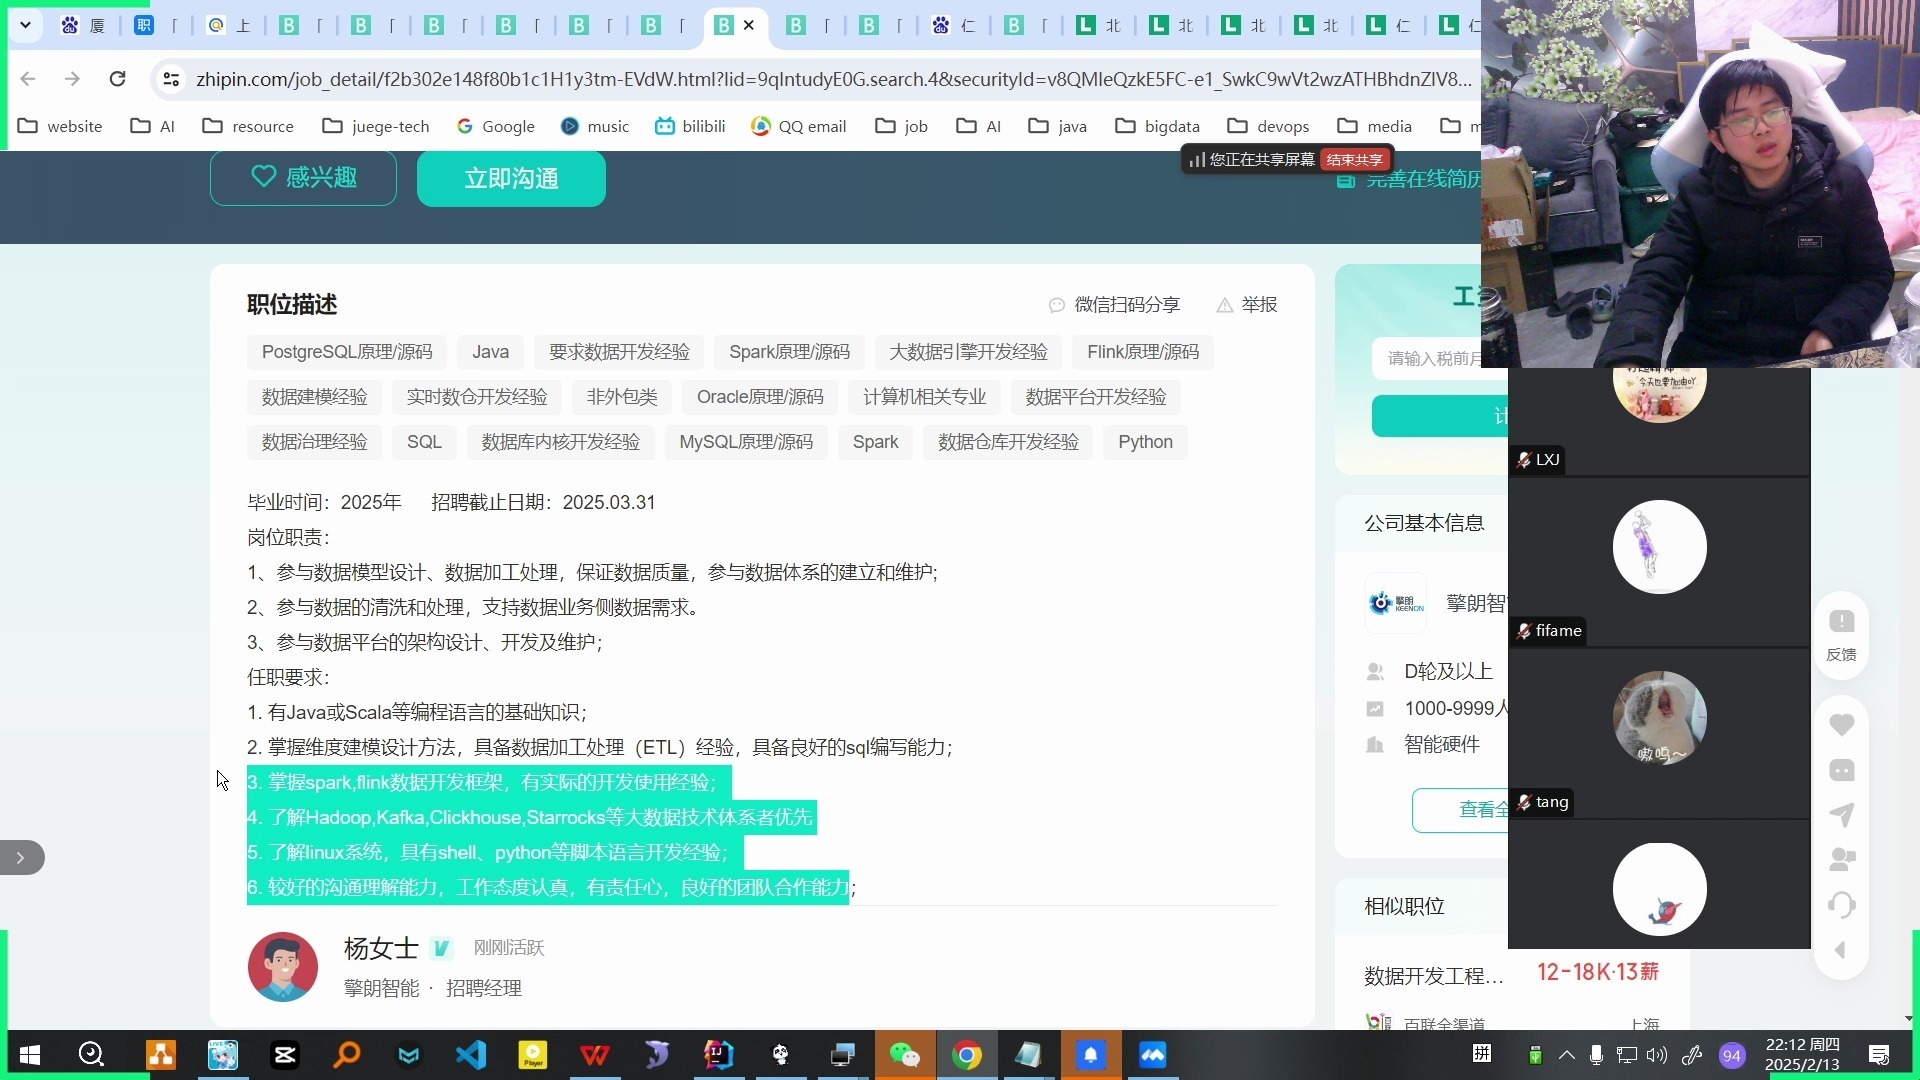Click the microphone tray icon
Screen dimensions: 1920x1080
pos(1597,1055)
